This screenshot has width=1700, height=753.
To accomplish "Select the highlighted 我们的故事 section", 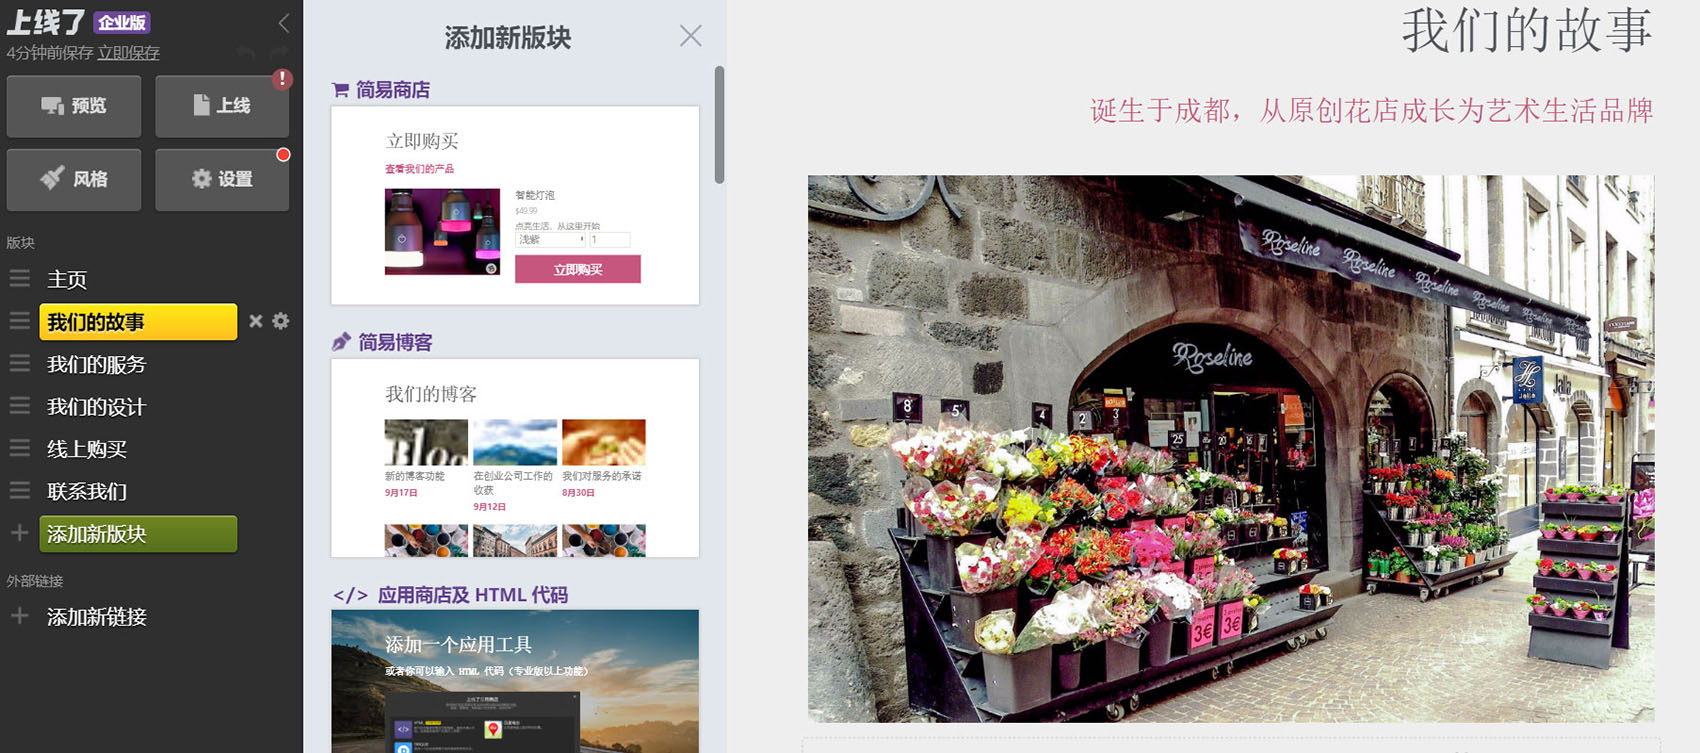I will [x=138, y=322].
